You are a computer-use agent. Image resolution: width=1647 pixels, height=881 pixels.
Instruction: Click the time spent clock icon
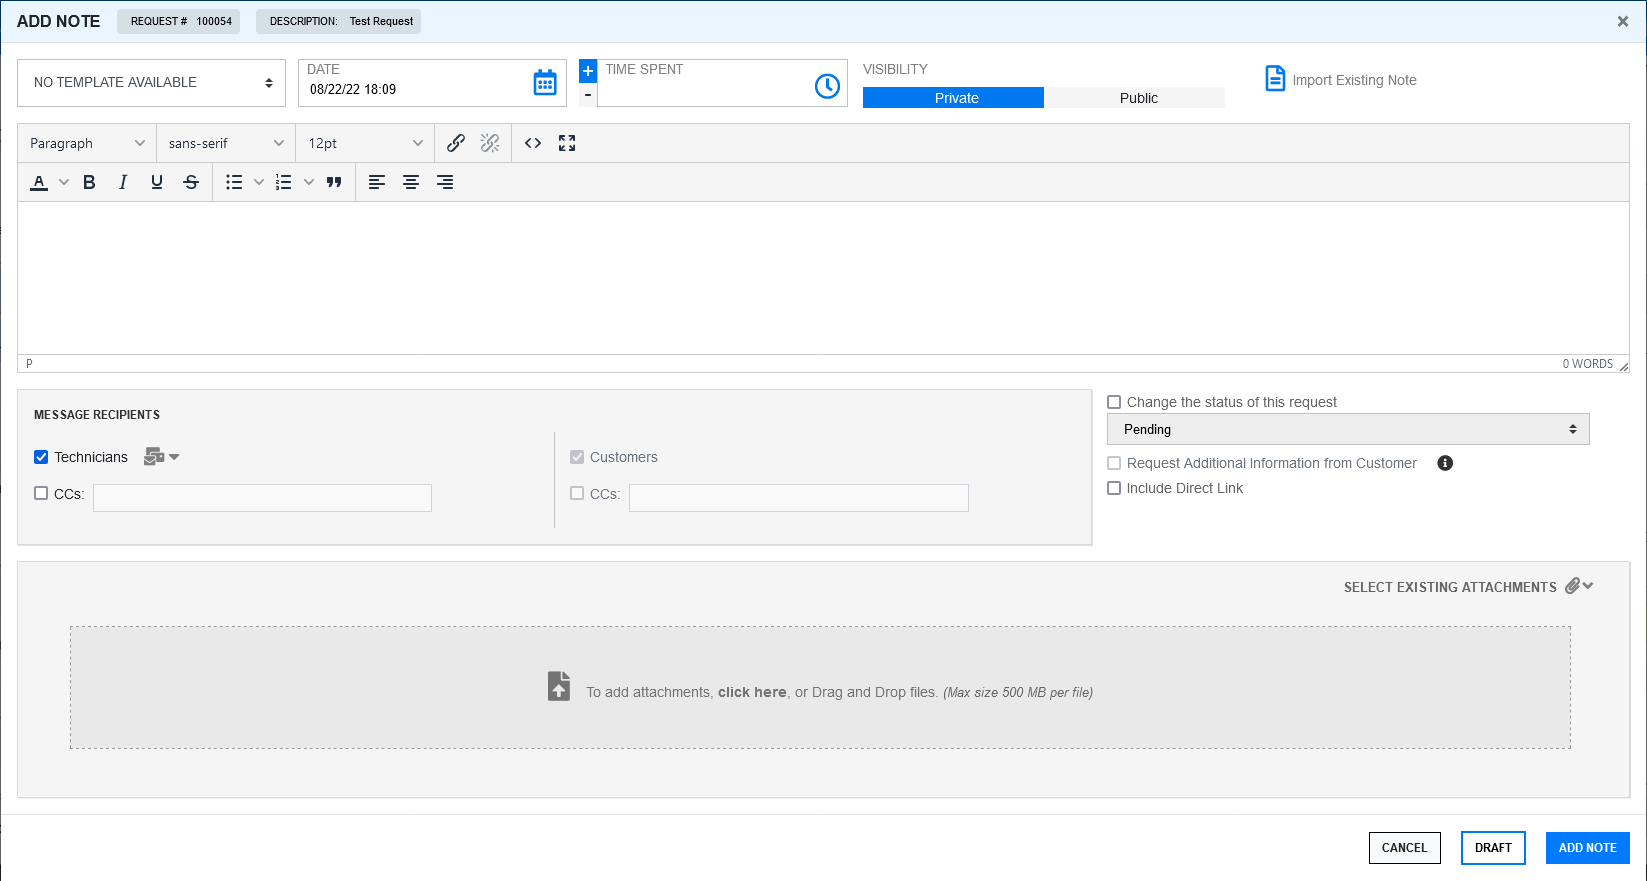point(827,86)
